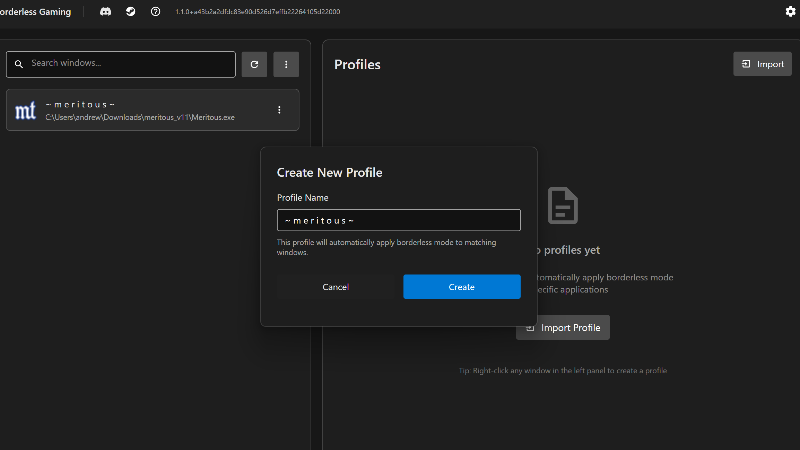This screenshot has height=450, width=800.
Task: Click the empty profiles document icon
Action: pos(562,204)
